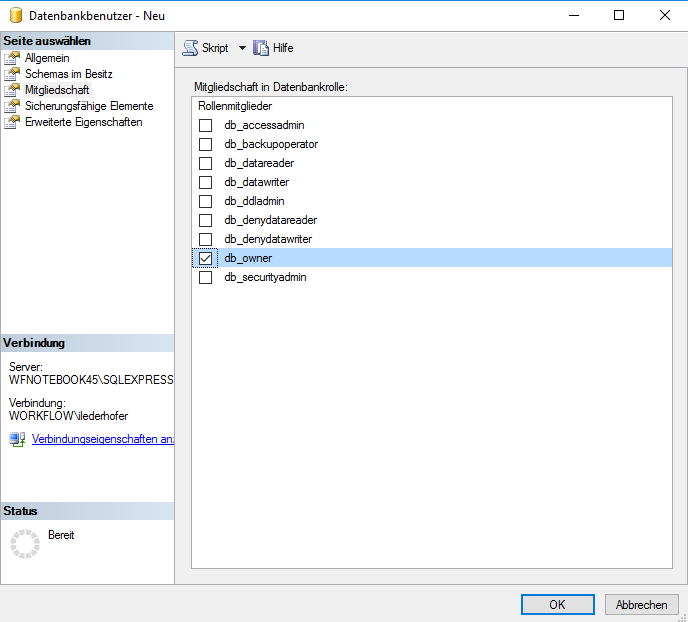Screen dimensions: 688x622
Task: Confirm with the OK button
Action: 557,604
